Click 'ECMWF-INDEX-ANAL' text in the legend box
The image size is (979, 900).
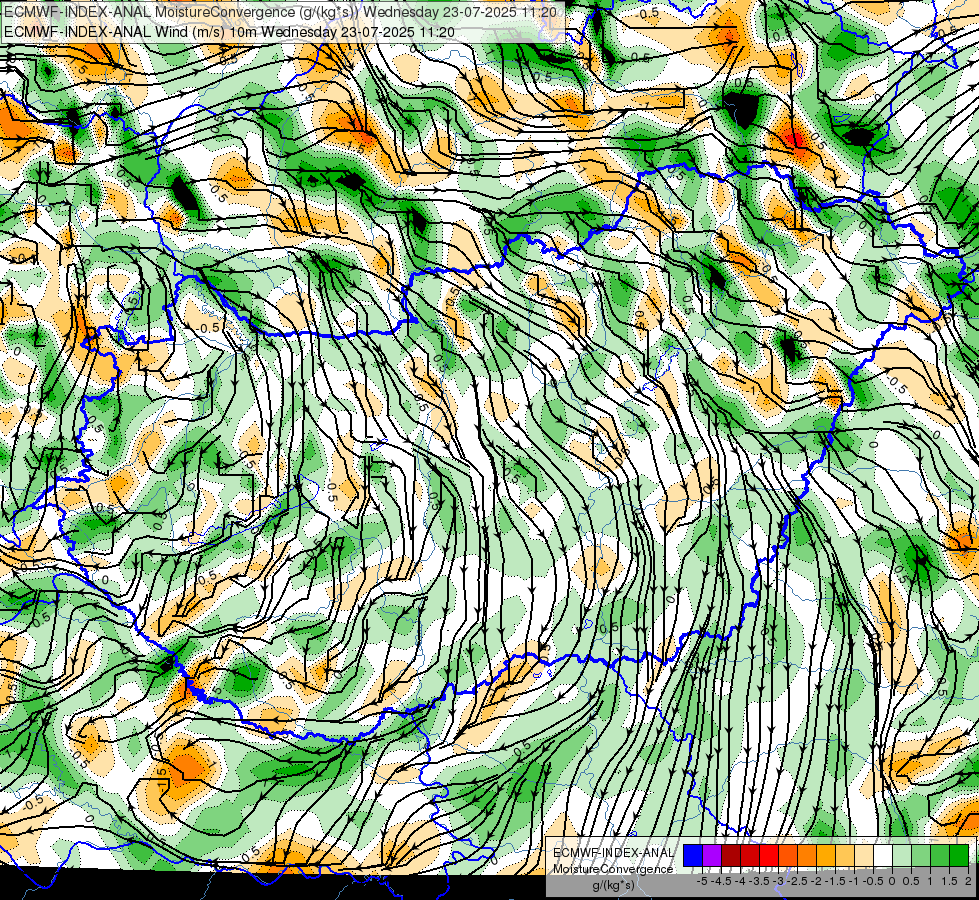click(x=614, y=853)
